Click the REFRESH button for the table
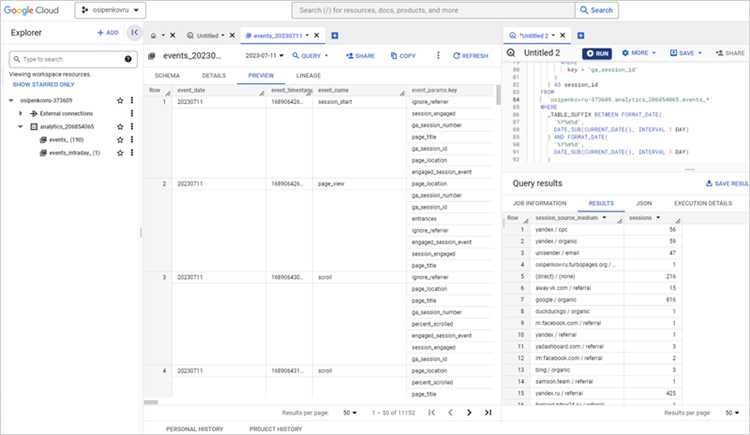 click(469, 56)
